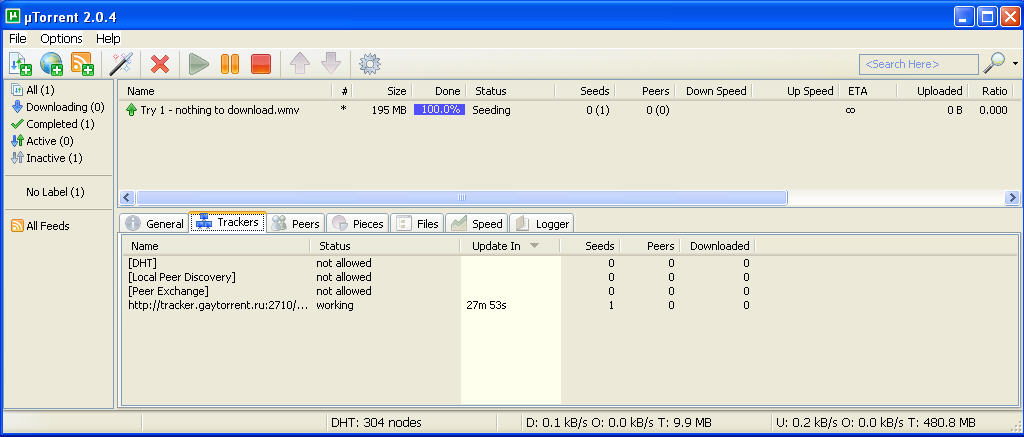Switch to the Peers tab
Image resolution: width=1024 pixels, height=437 pixels.
296,223
